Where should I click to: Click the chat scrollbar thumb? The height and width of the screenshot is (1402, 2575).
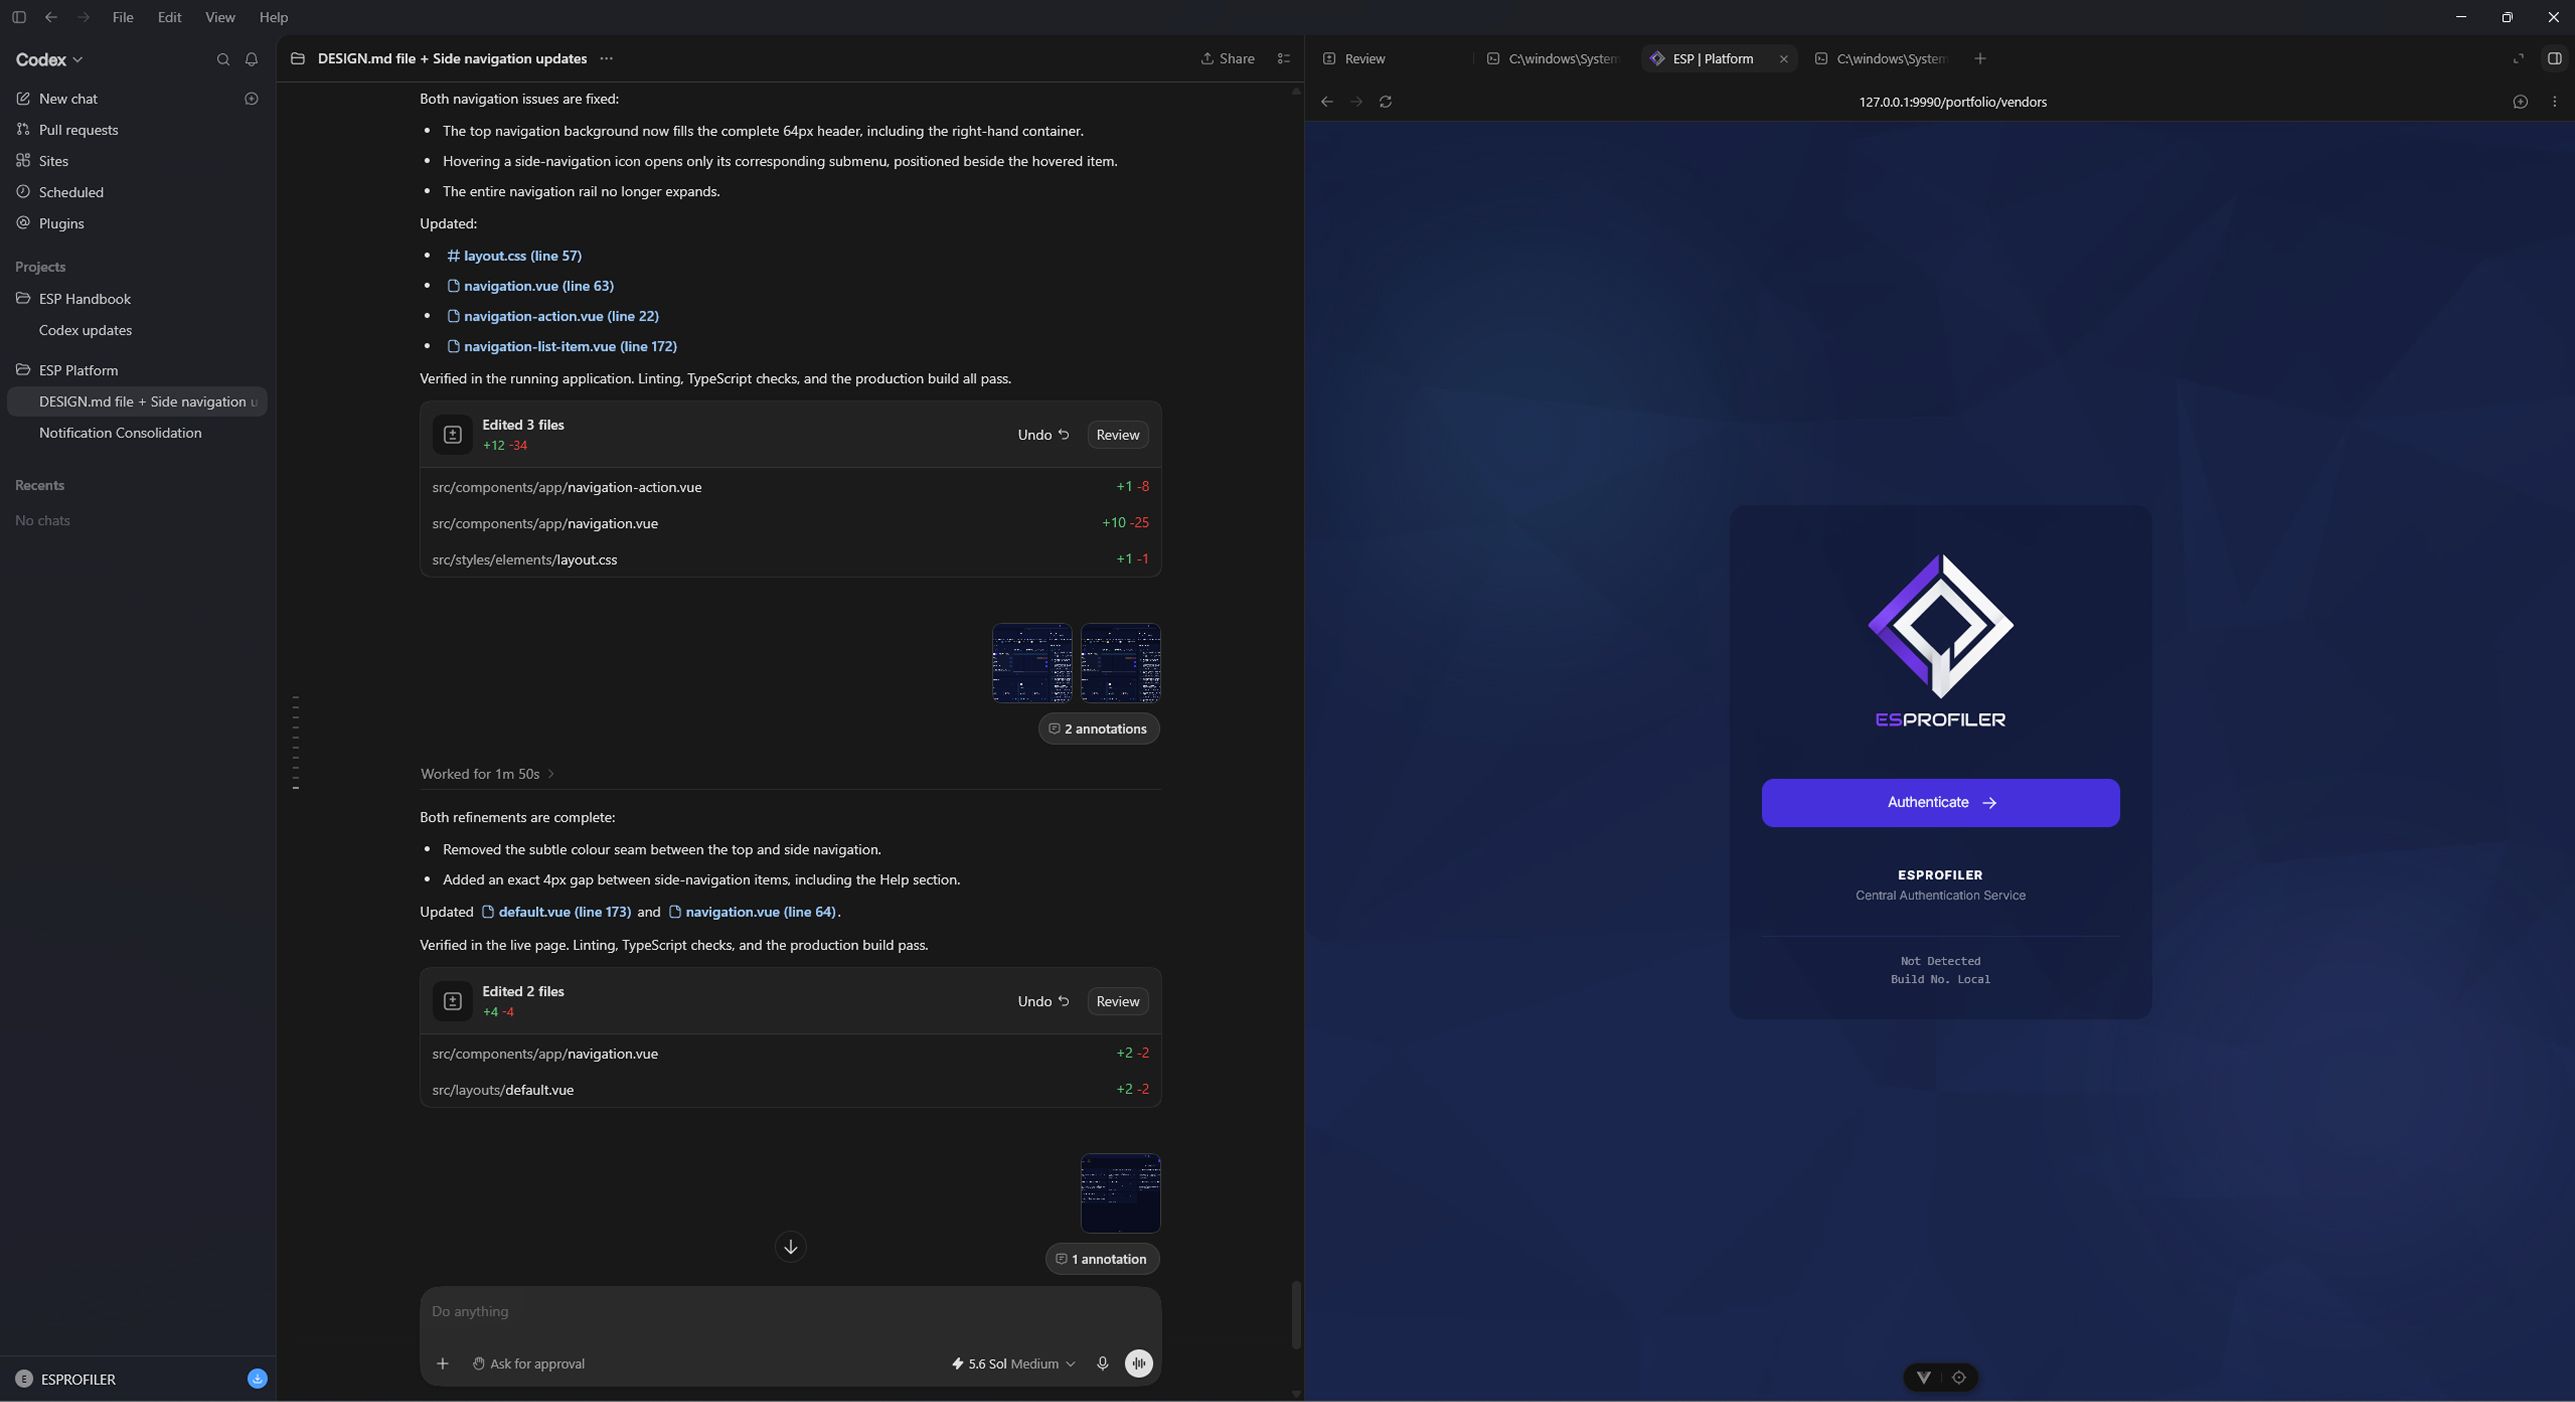point(1296,1314)
